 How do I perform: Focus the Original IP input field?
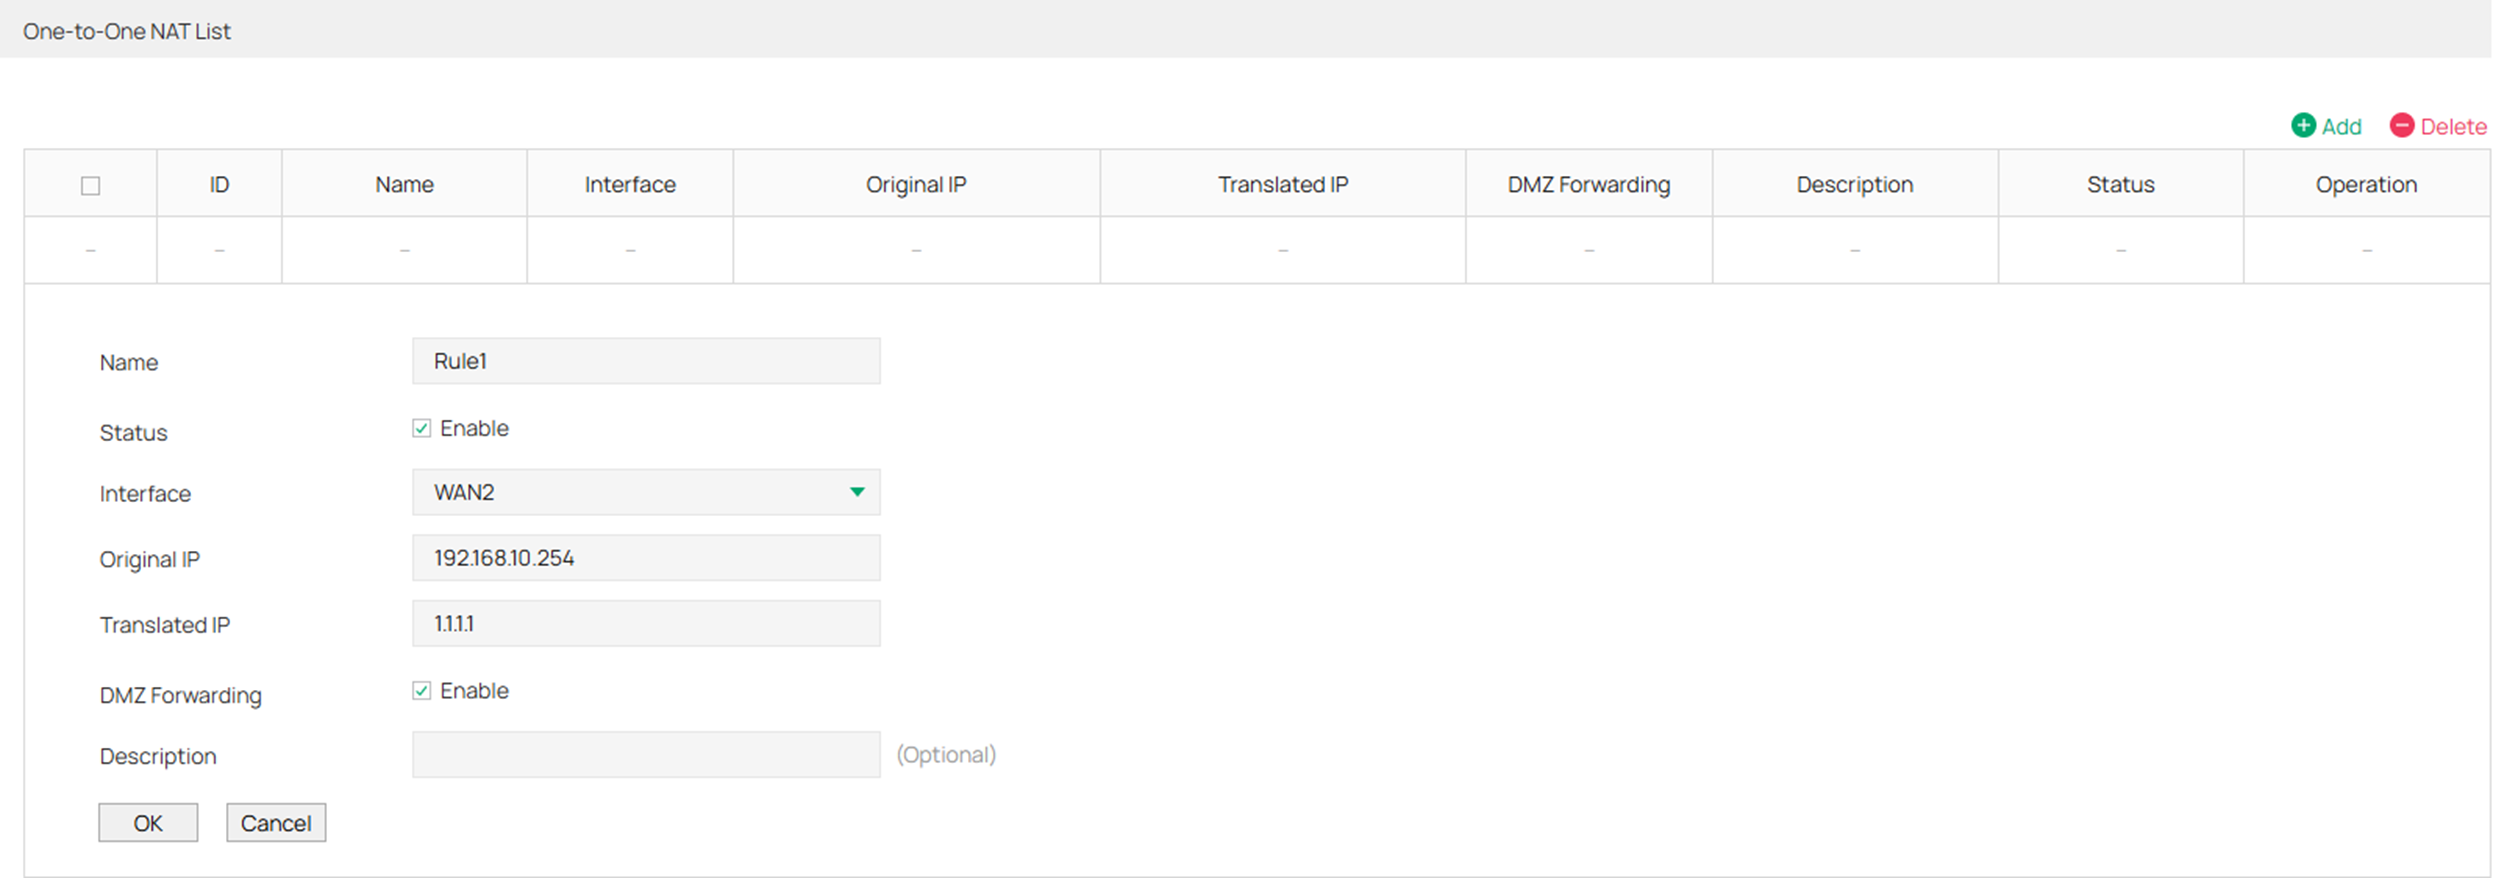(645, 558)
